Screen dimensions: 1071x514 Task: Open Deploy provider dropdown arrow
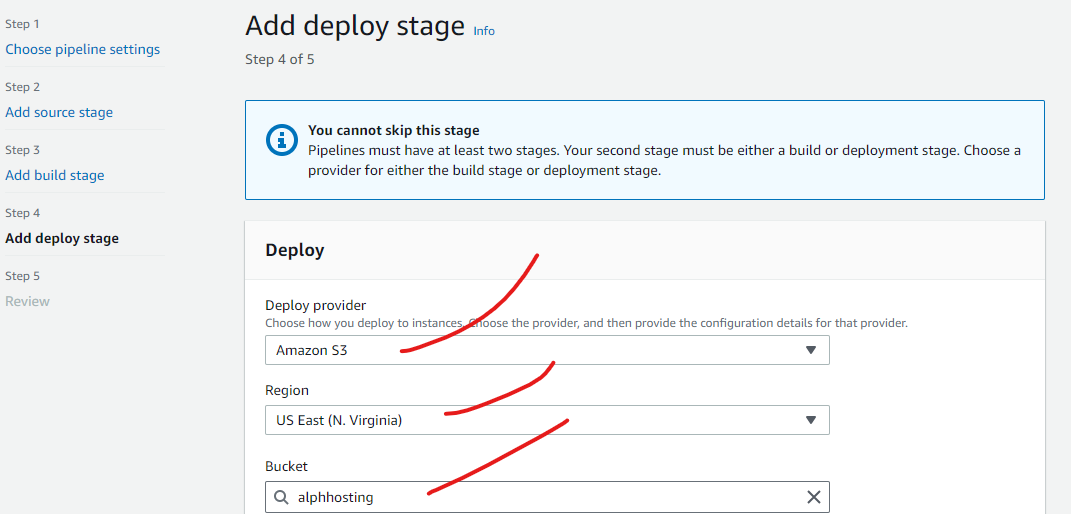coord(811,350)
